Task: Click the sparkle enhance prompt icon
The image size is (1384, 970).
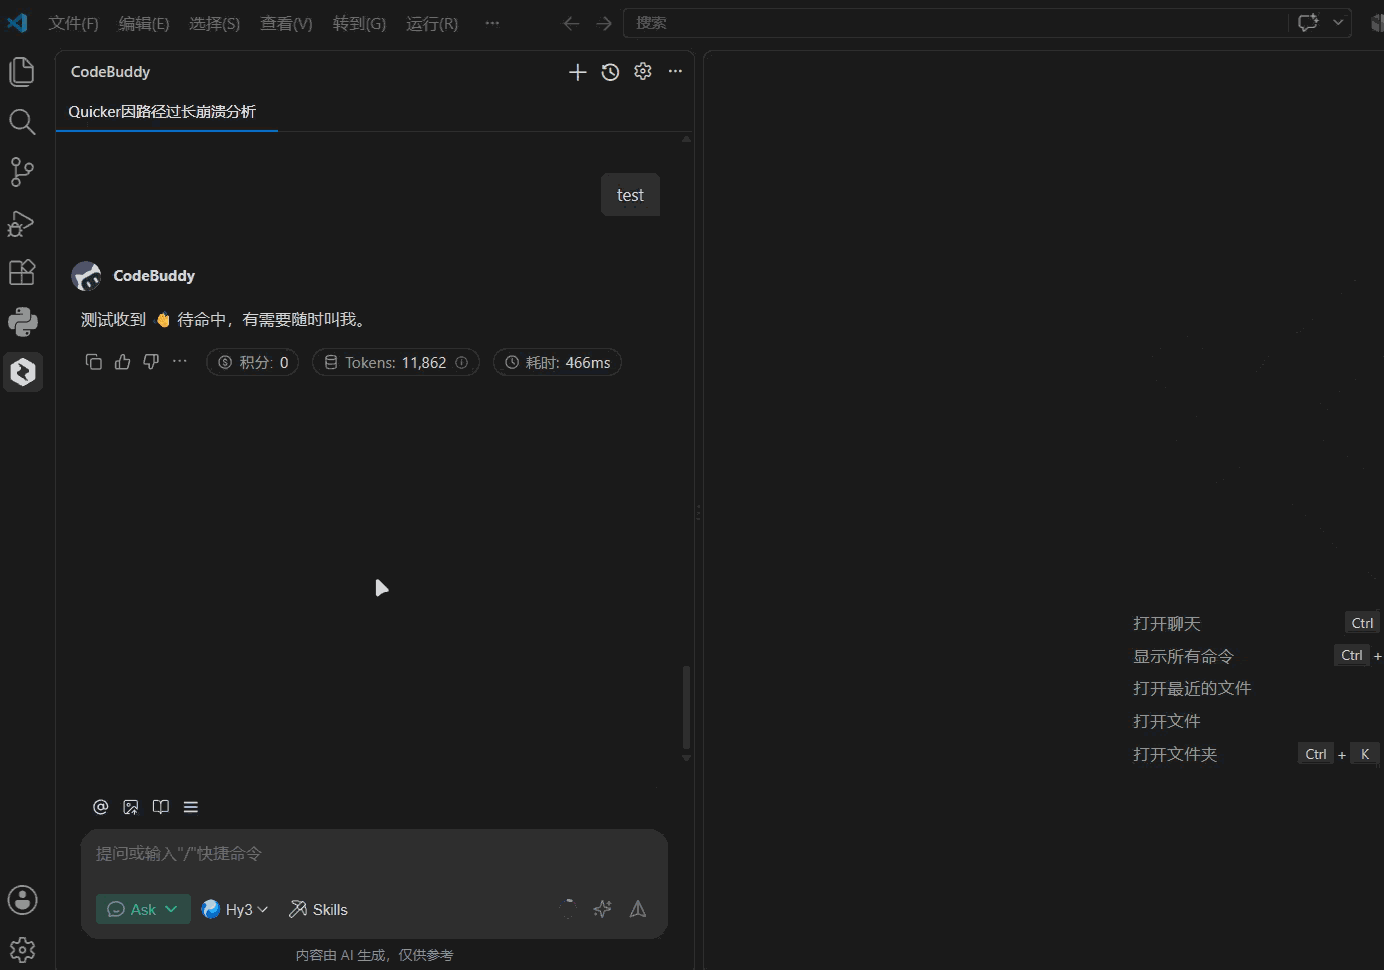Action: pyautogui.click(x=602, y=909)
